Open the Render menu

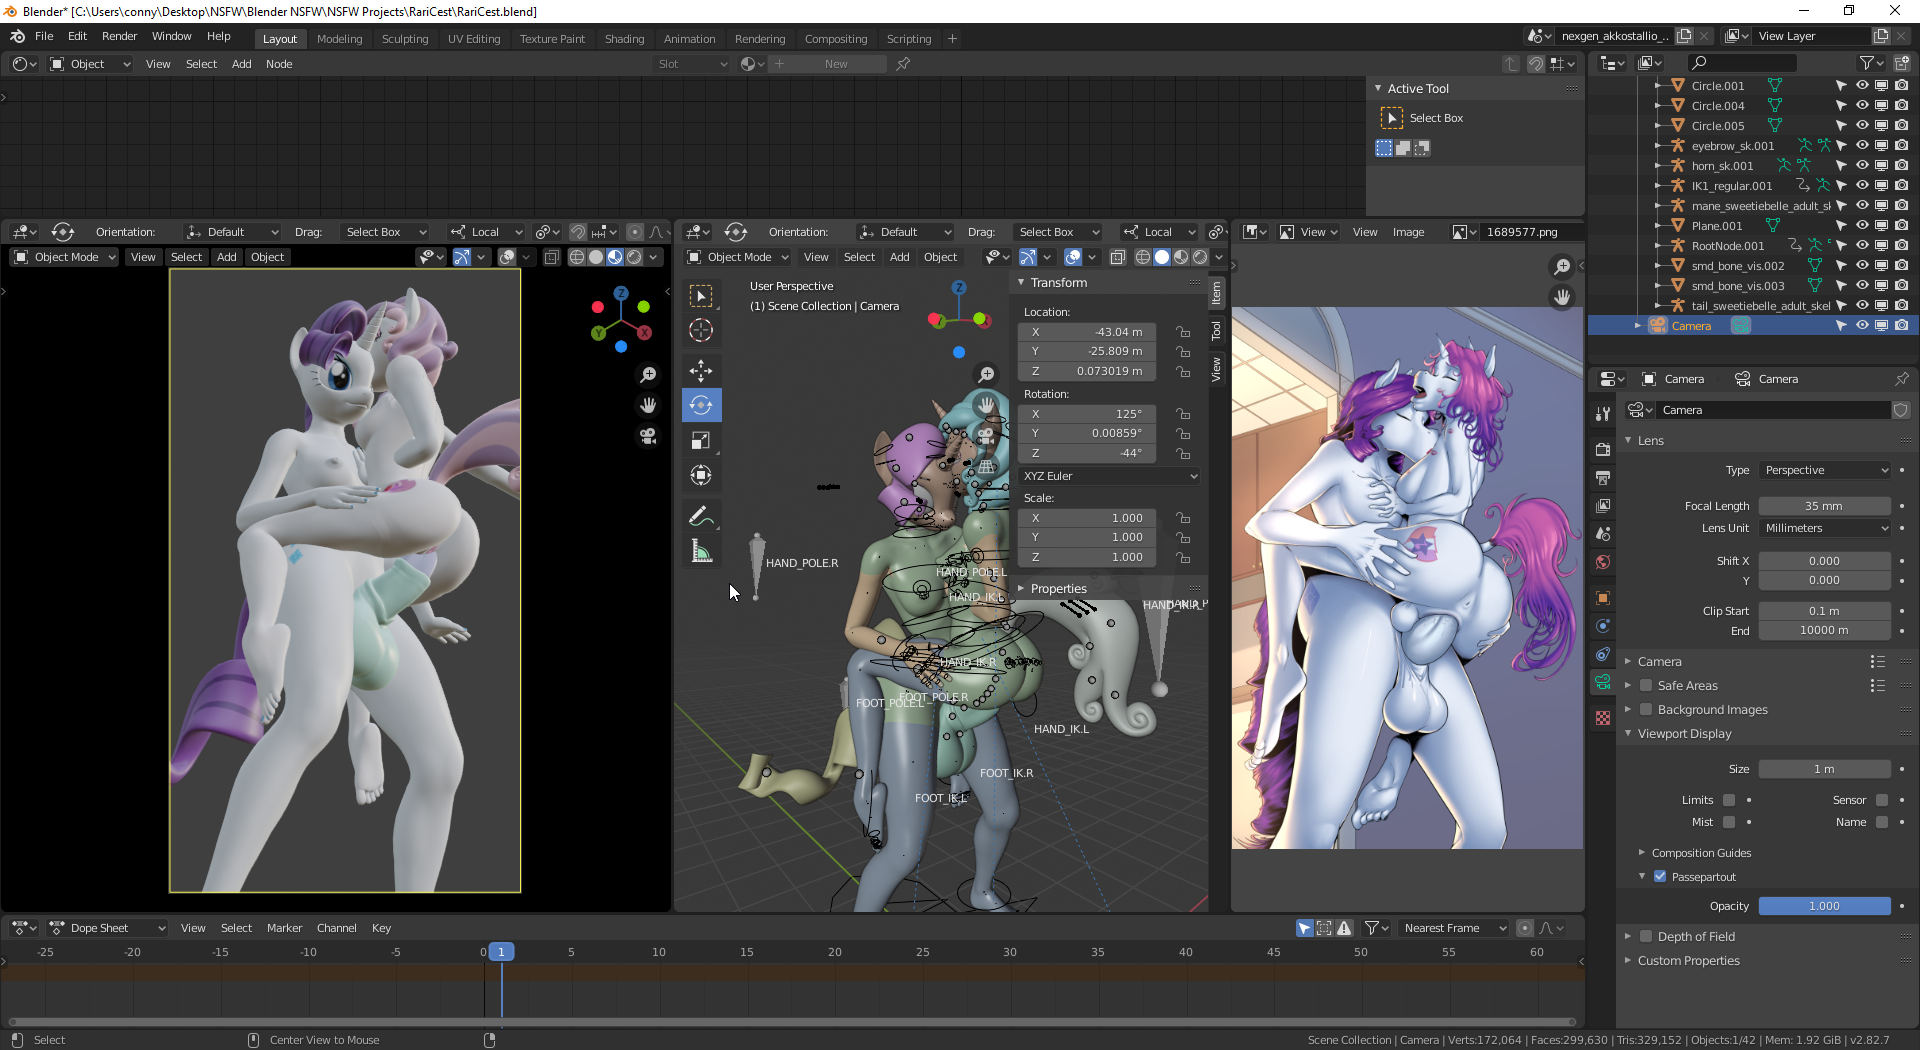pos(119,36)
